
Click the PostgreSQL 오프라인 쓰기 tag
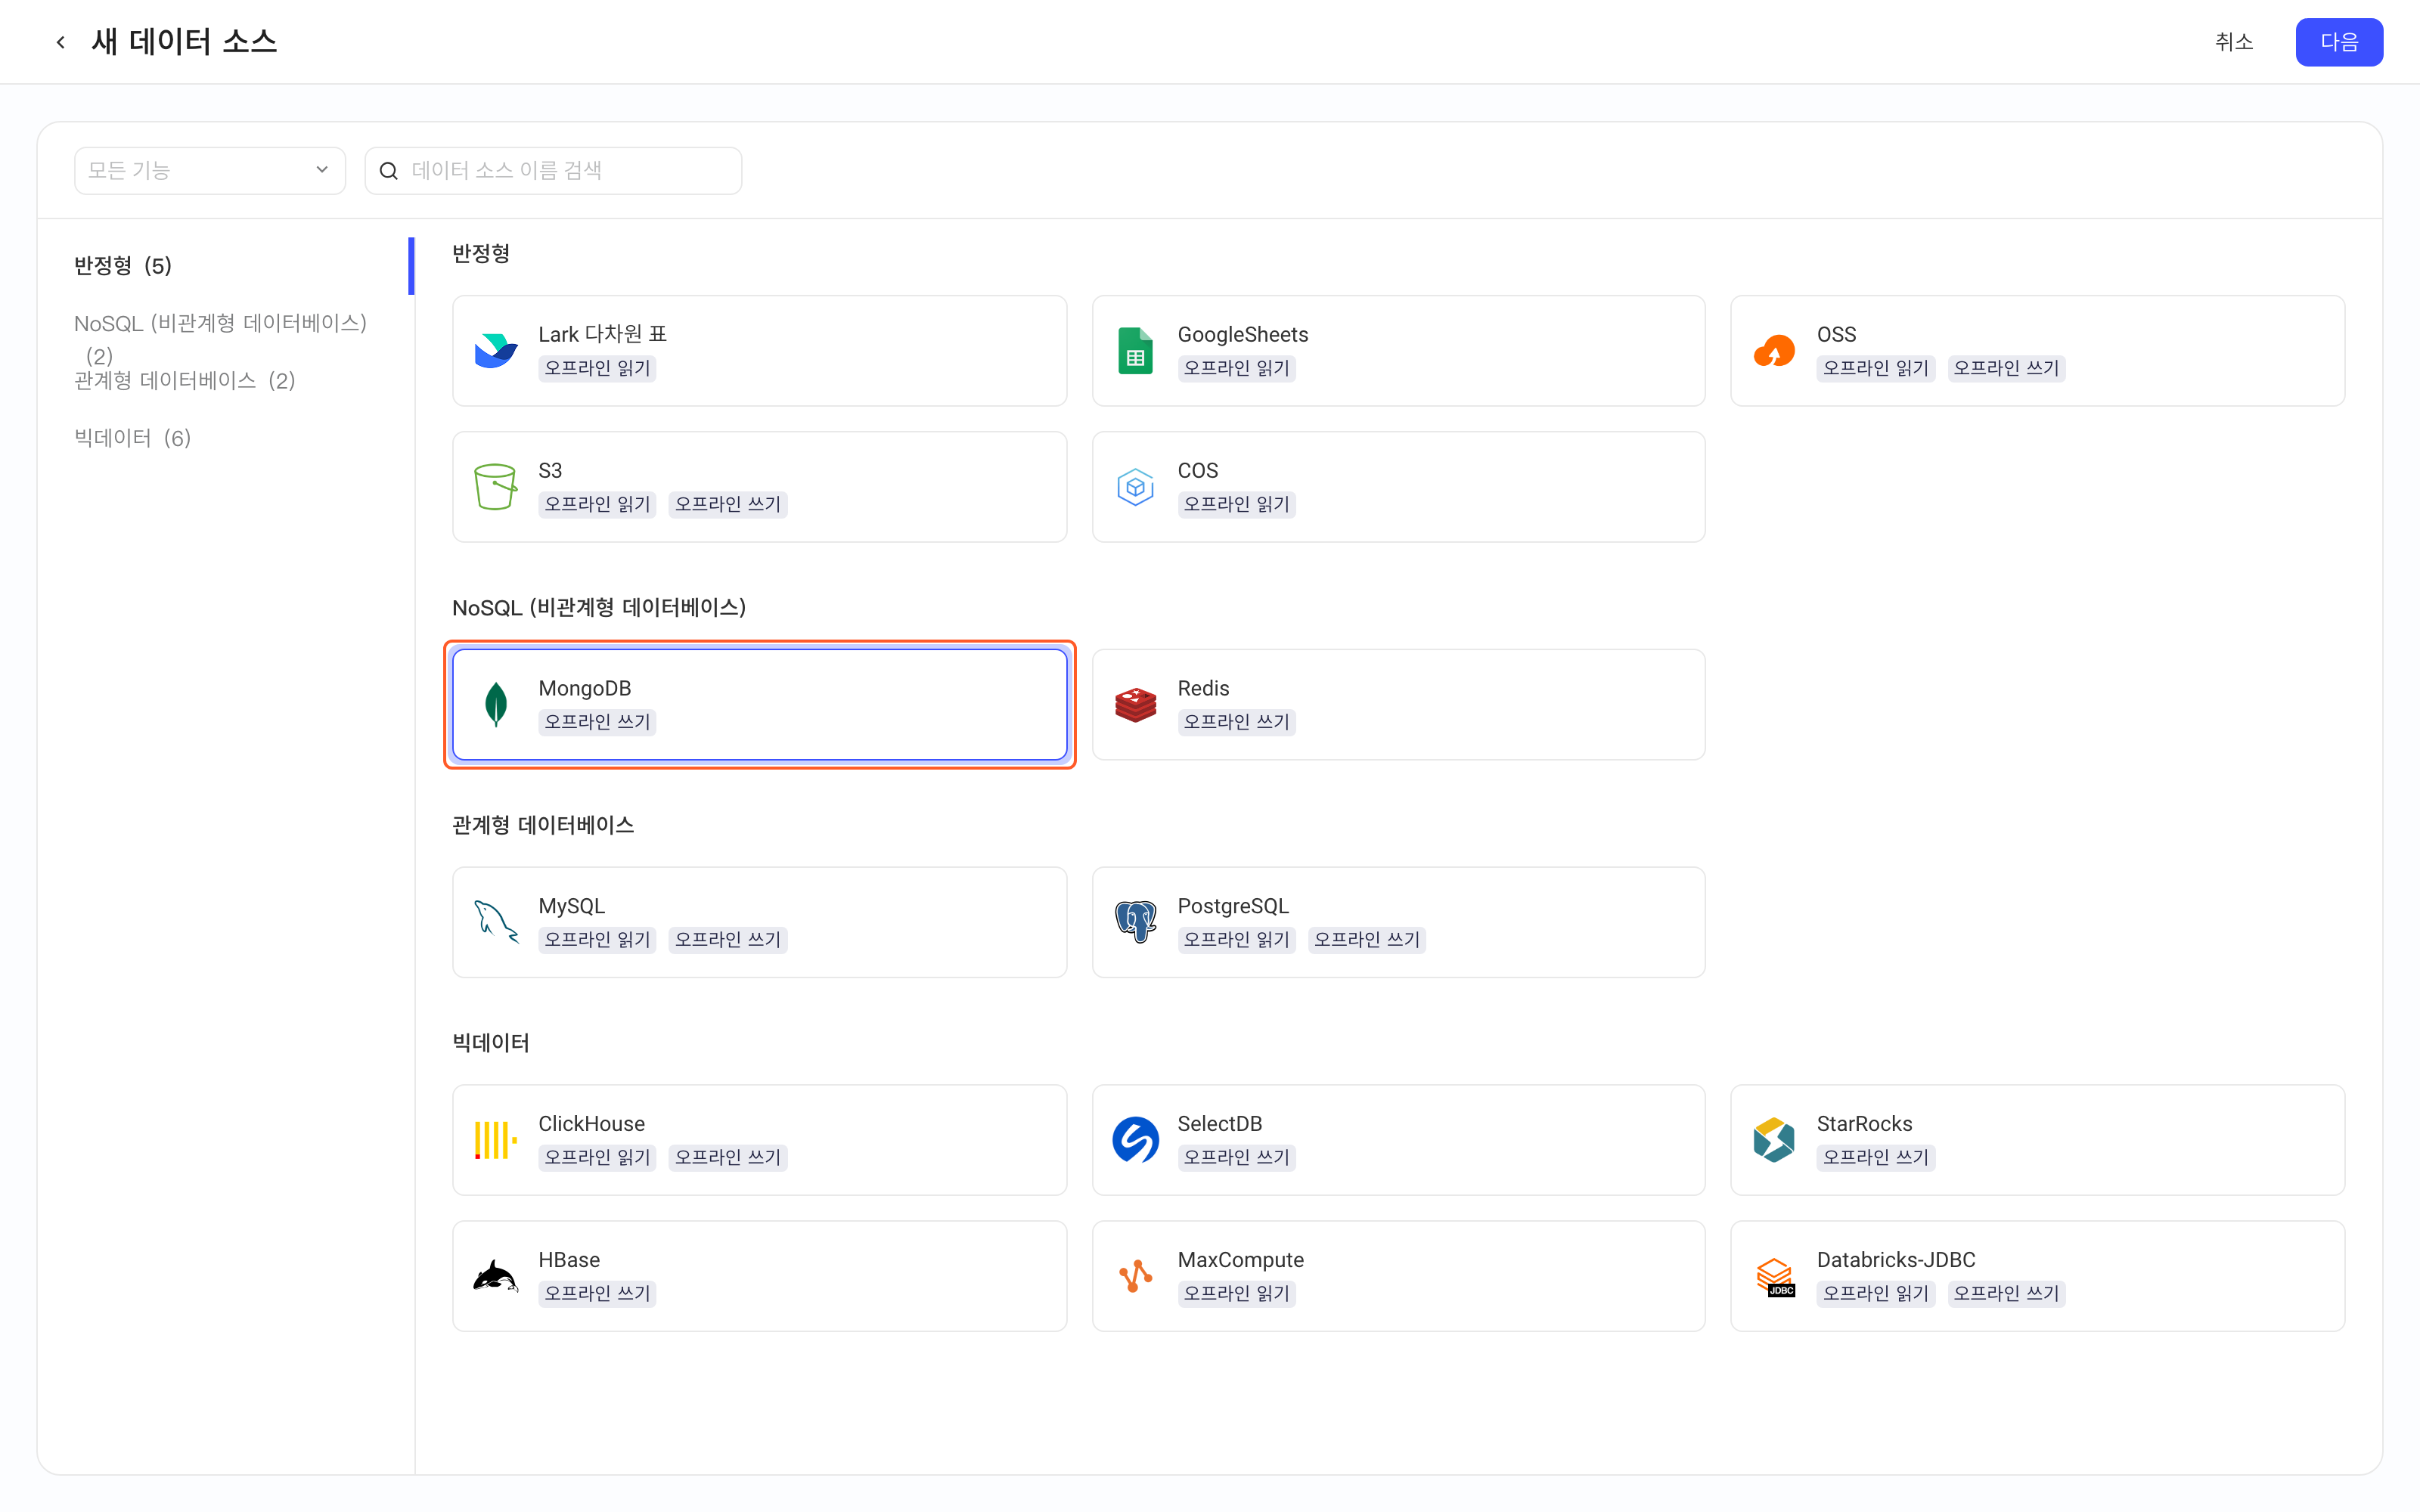click(x=1366, y=939)
